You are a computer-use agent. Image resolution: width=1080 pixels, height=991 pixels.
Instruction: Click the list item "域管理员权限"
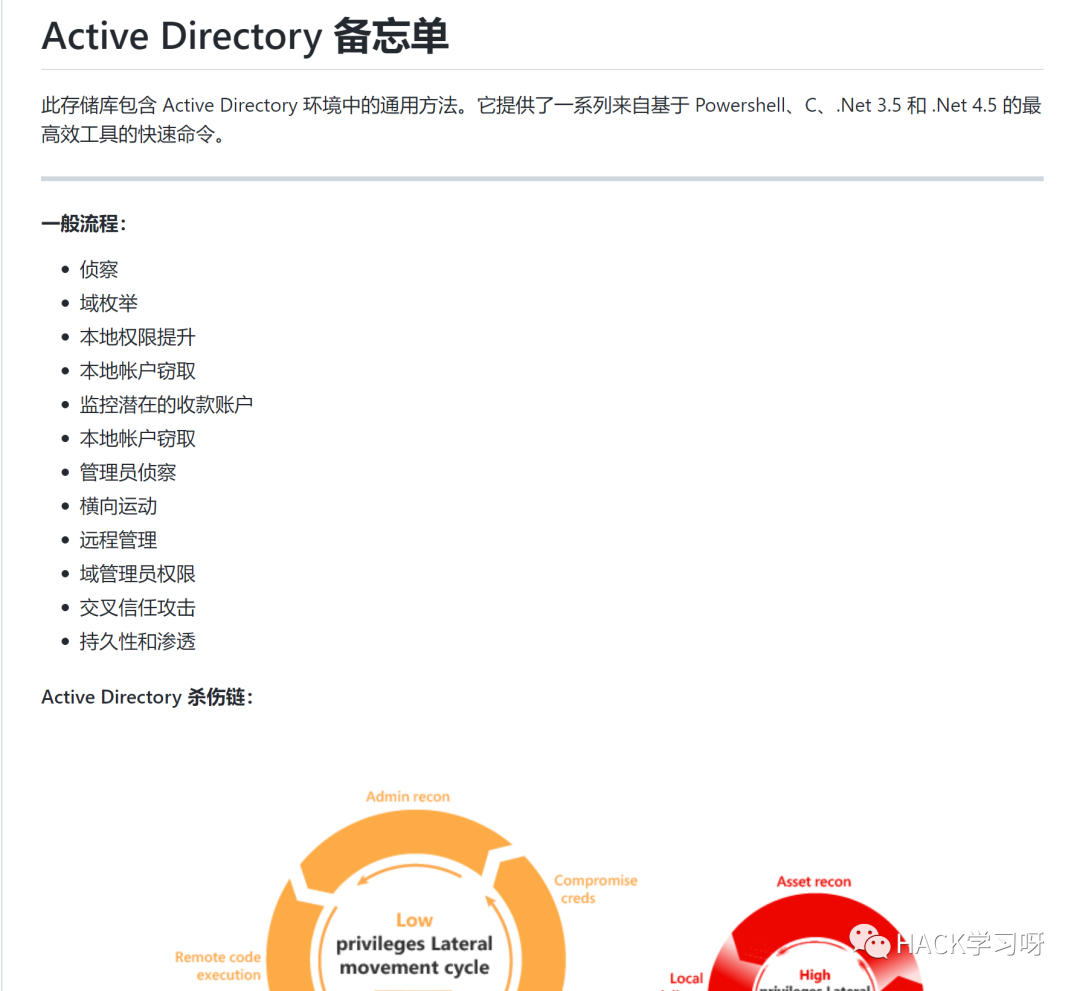137,574
